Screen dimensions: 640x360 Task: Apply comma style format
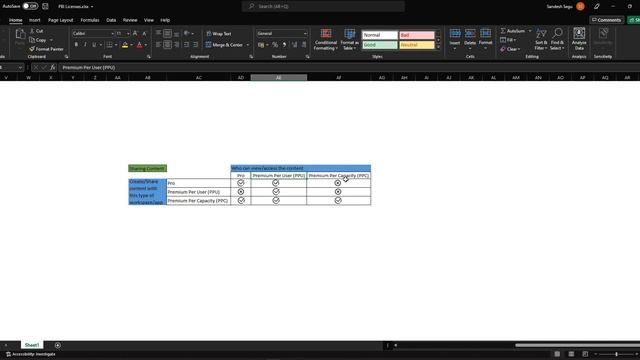pos(284,45)
